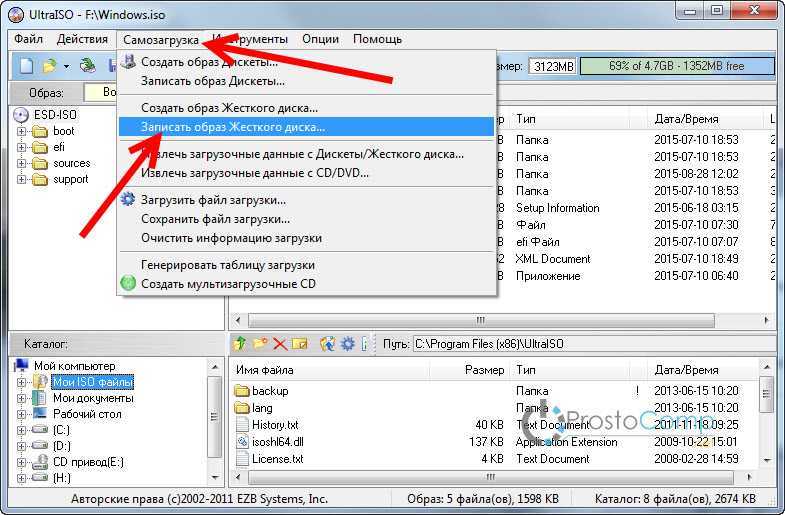Select Рабочий стол in catalog tree
The height and width of the screenshot is (515, 785).
point(87,414)
